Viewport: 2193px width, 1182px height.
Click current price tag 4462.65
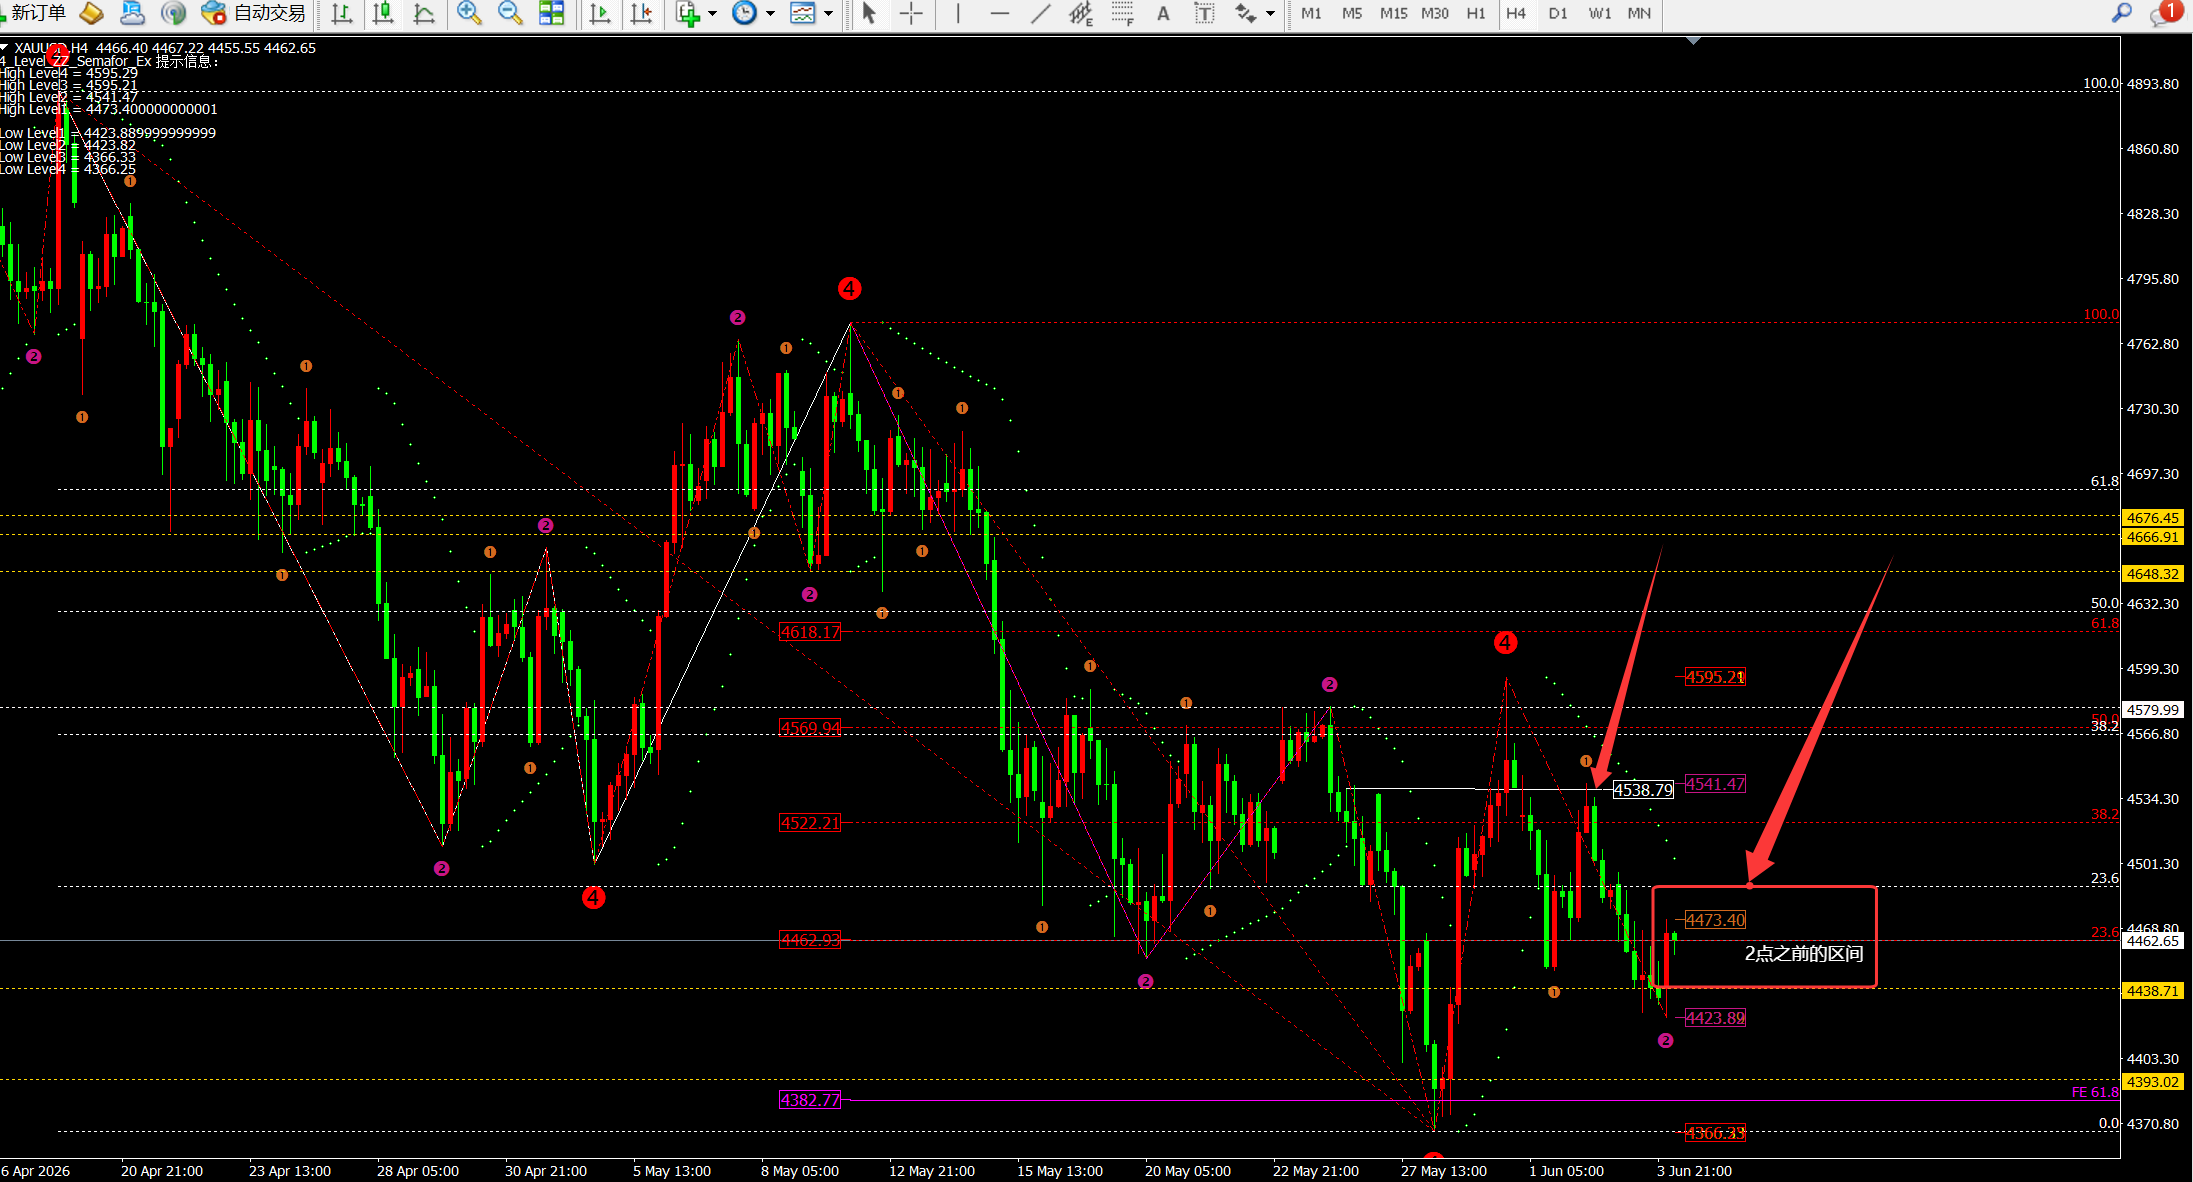[2152, 941]
